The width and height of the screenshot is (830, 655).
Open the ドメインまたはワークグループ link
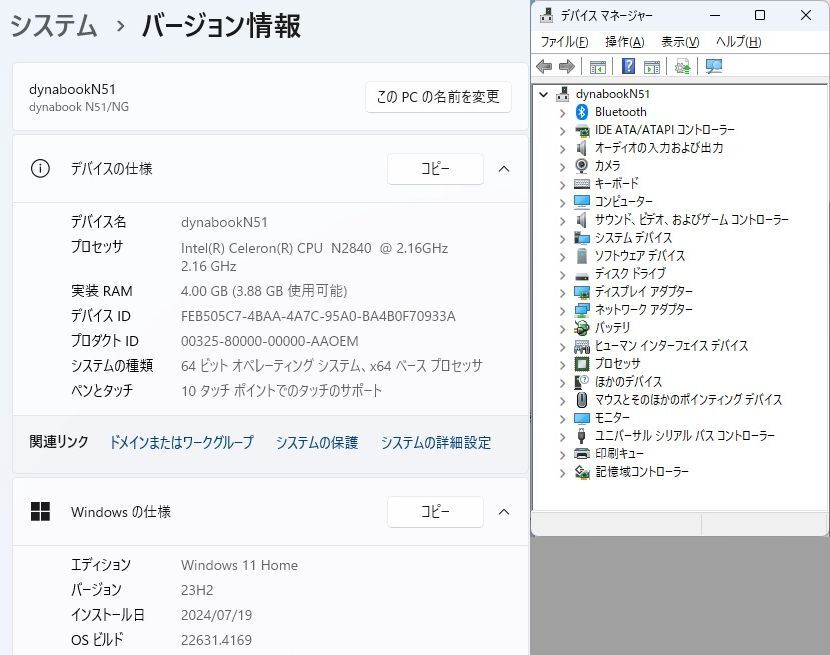point(181,442)
